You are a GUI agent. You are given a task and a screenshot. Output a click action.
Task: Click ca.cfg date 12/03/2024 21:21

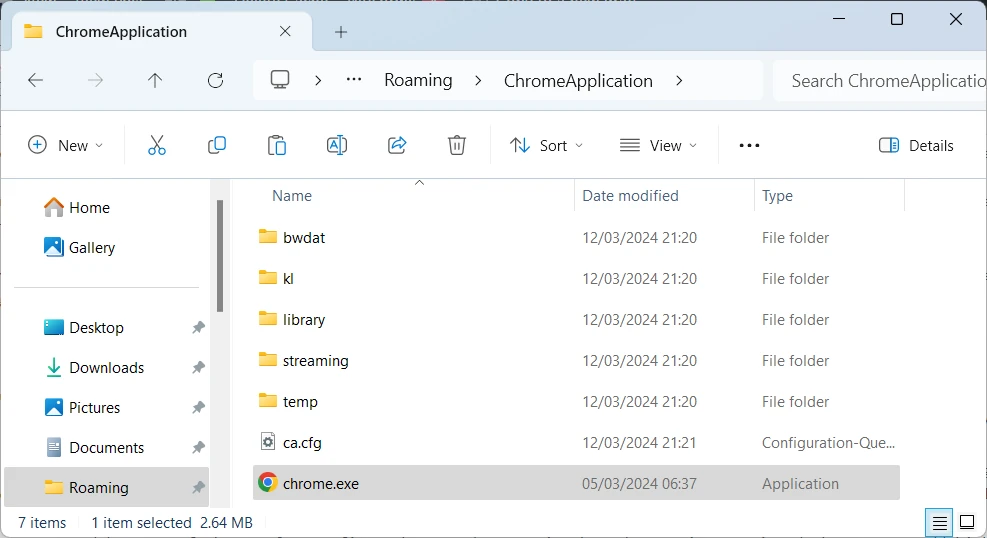(x=639, y=442)
